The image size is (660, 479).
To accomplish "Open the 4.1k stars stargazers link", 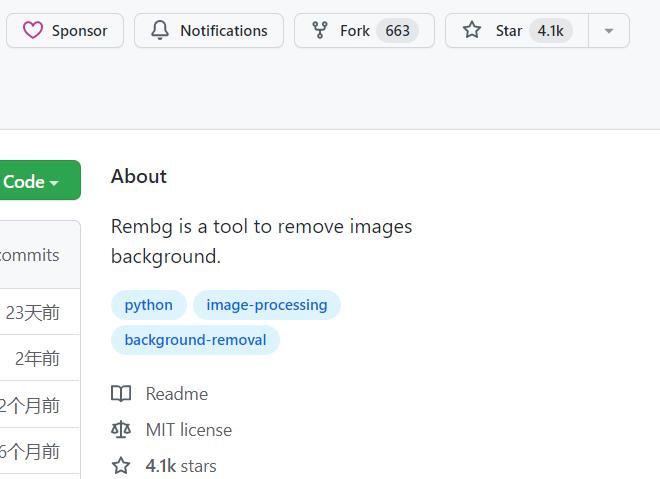I will tap(181, 466).
